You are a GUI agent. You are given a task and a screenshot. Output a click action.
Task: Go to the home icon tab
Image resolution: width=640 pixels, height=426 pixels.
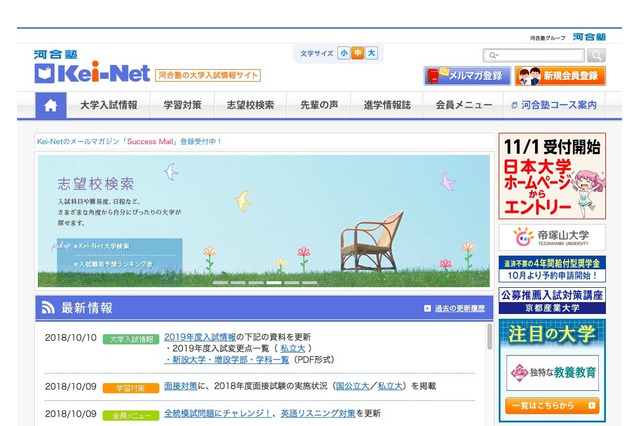click(x=51, y=106)
